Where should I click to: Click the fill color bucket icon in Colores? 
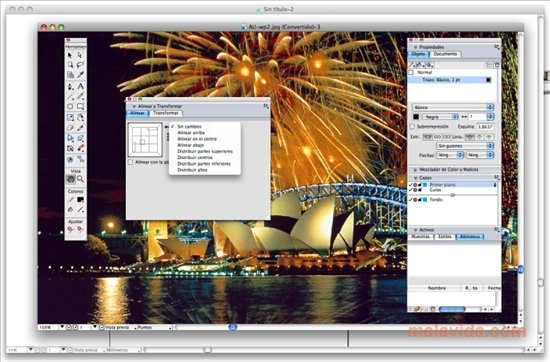71,209
